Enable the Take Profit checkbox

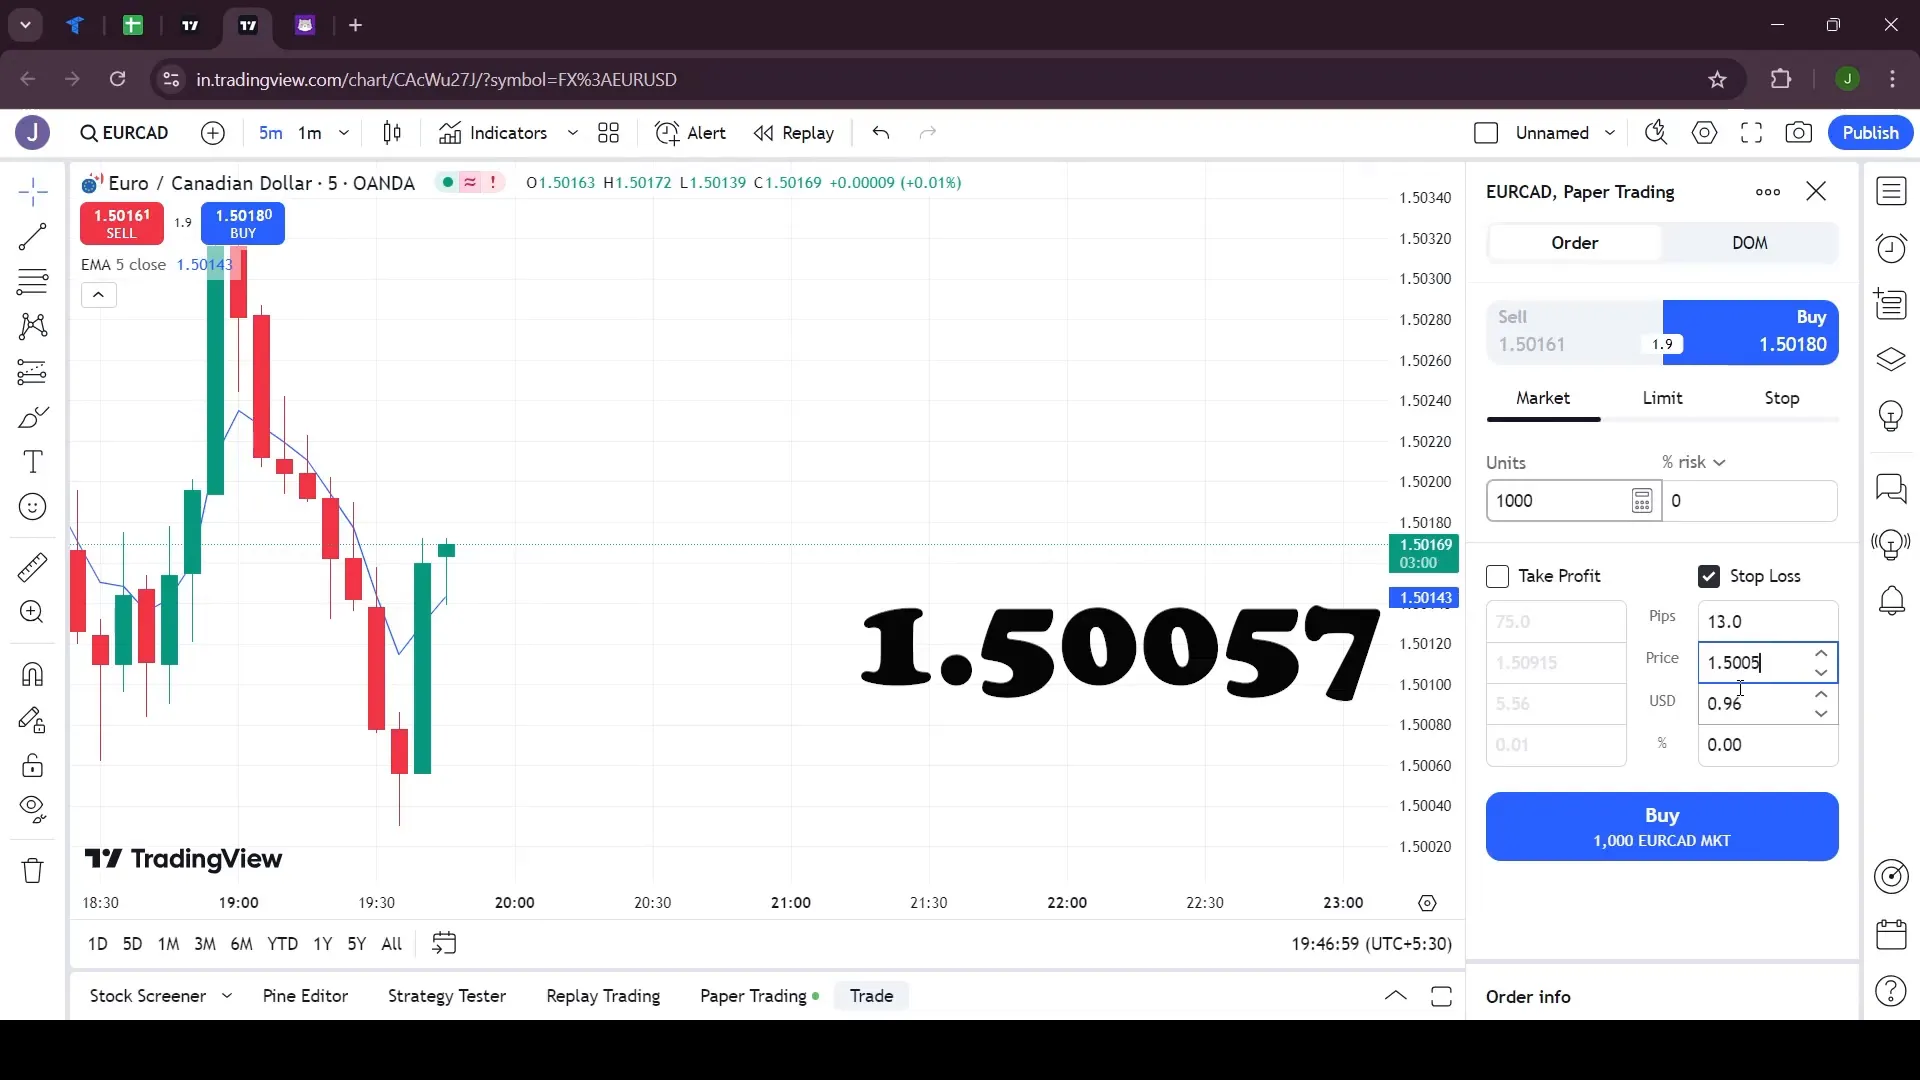point(1497,575)
